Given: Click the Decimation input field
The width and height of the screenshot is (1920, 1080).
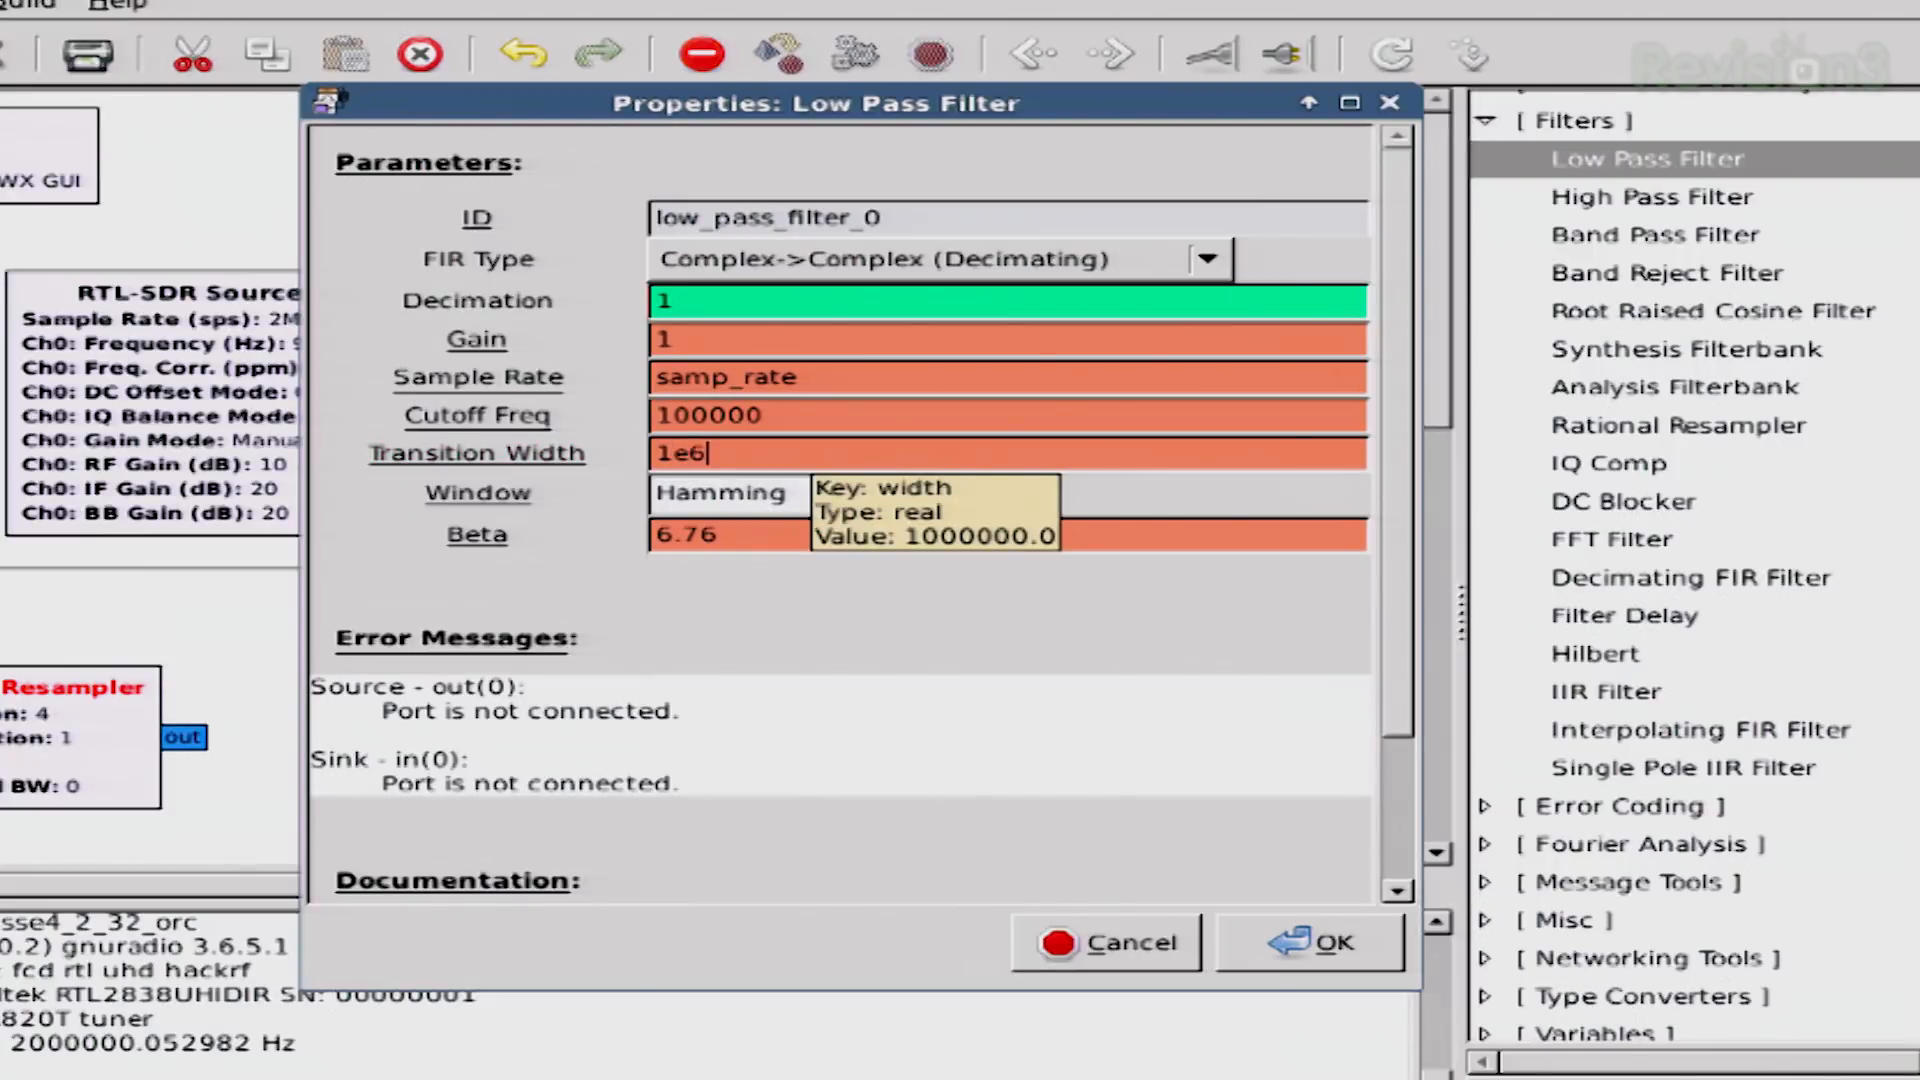Looking at the screenshot, I should click(x=1008, y=301).
